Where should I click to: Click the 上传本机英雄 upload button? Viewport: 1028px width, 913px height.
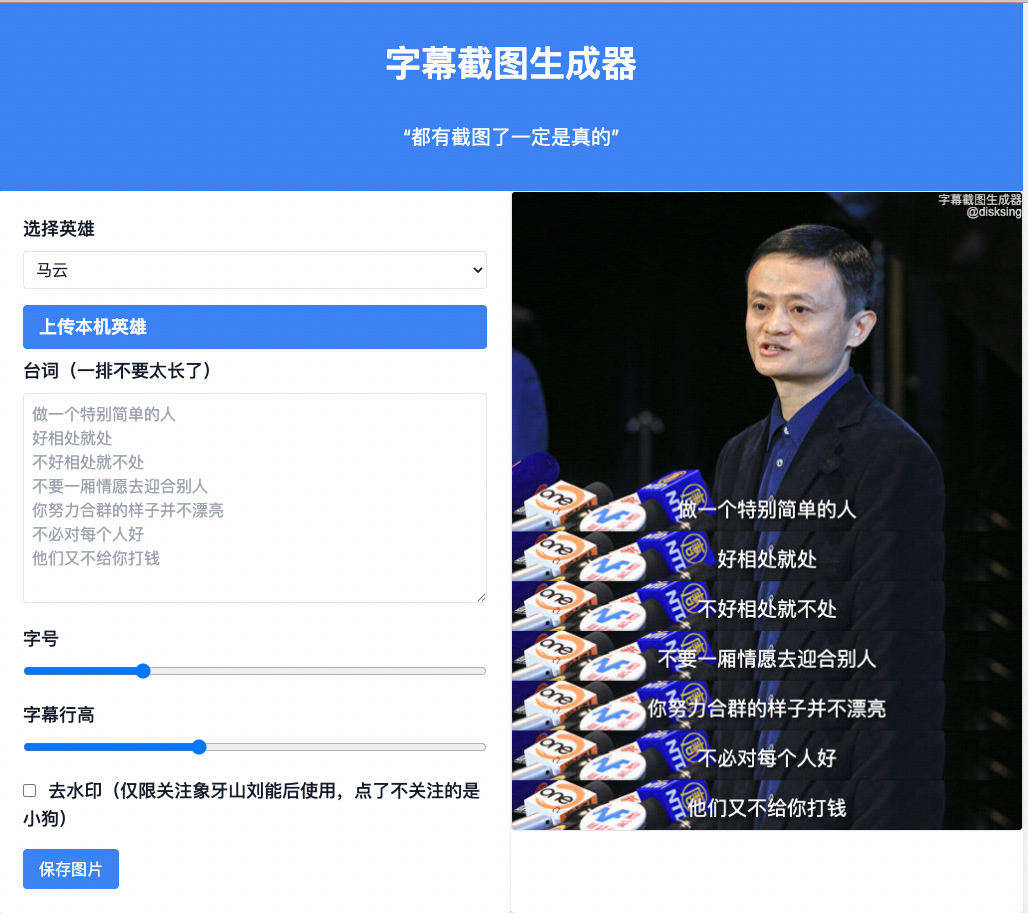254,326
